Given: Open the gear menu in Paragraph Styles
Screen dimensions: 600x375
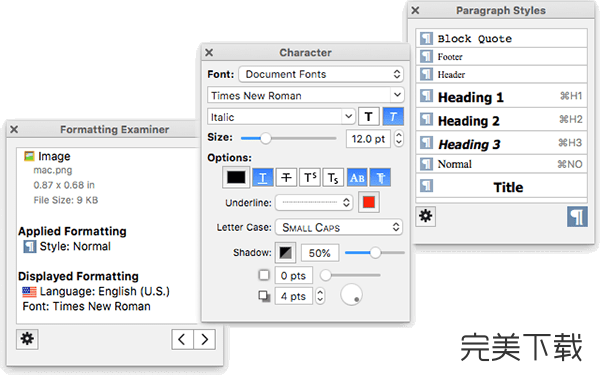Looking at the screenshot, I should pos(426,216).
